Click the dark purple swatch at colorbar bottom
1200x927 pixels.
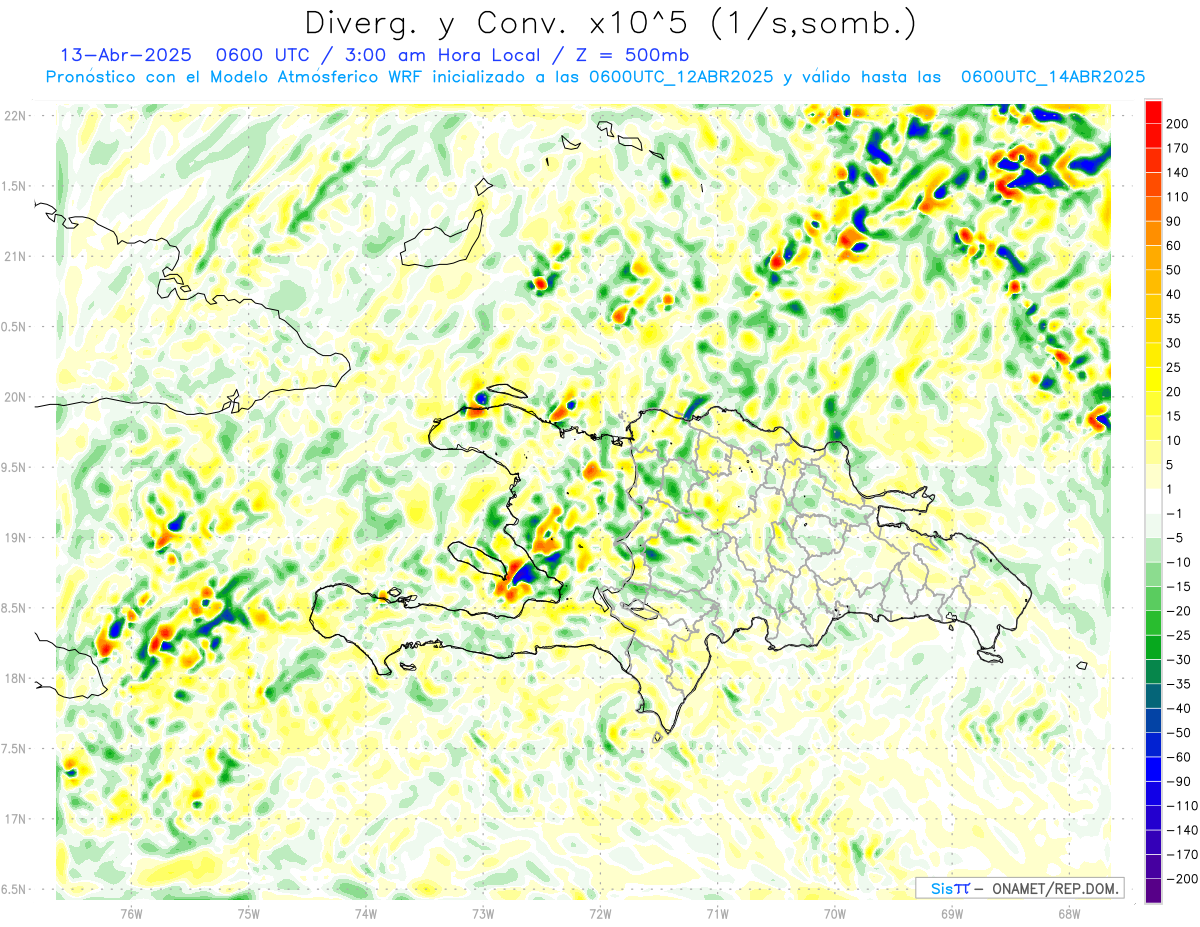1153,890
